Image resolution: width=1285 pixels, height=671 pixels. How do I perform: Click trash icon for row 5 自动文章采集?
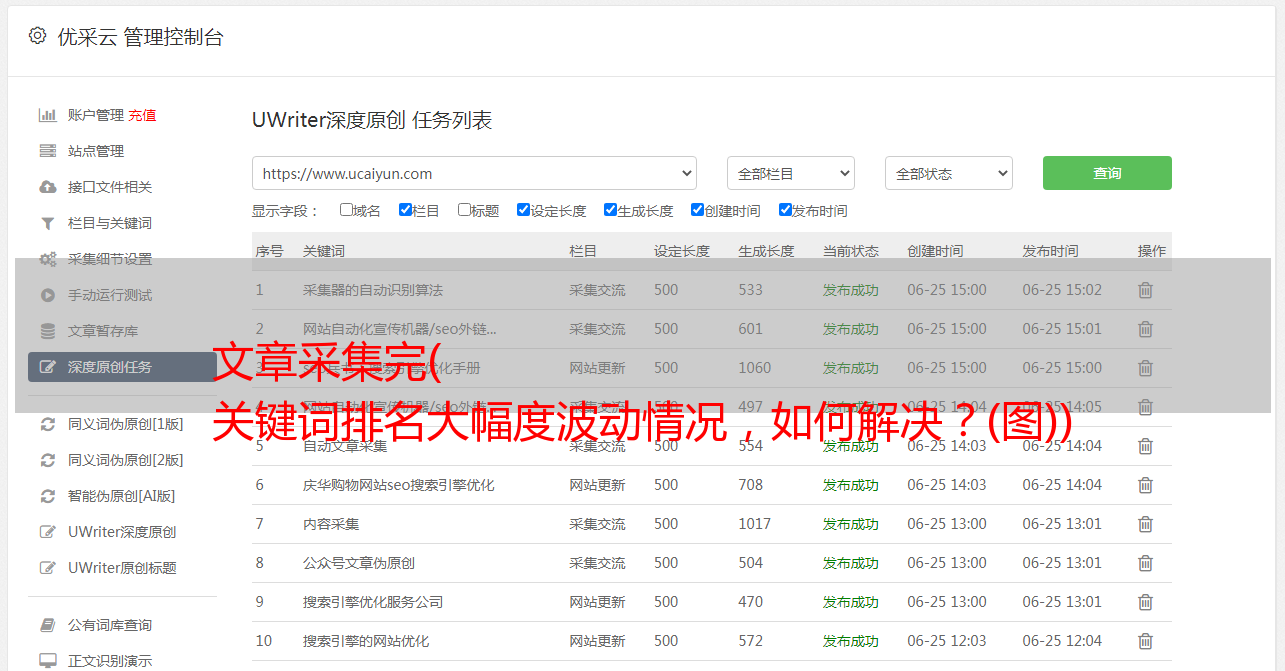coord(1146,446)
